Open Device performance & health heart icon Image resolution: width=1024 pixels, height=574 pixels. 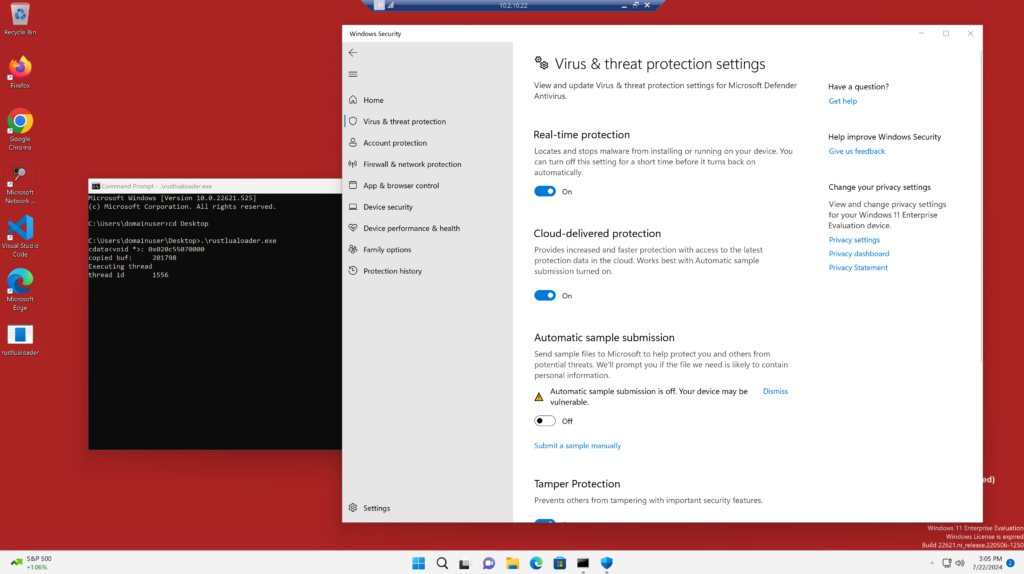[x=353, y=228]
